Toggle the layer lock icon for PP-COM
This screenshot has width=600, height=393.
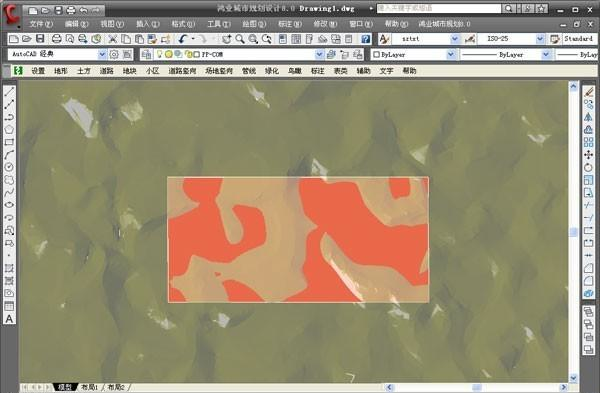tap(188, 54)
